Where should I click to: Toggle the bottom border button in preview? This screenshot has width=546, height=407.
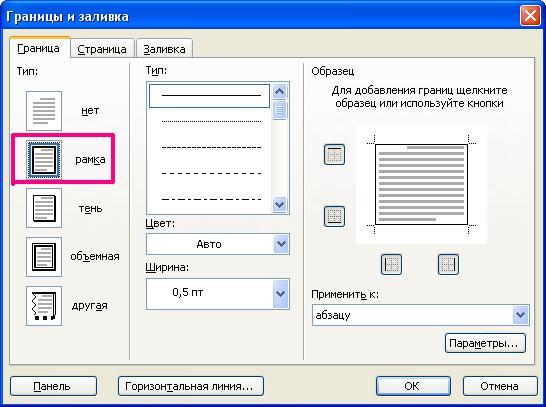pos(334,217)
